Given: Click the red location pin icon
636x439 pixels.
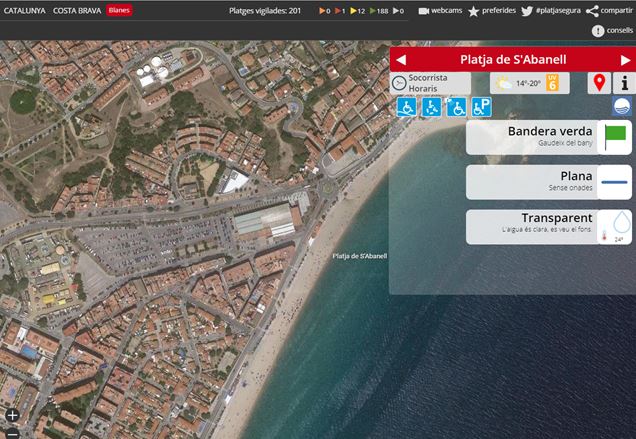Looking at the screenshot, I should (599, 83).
